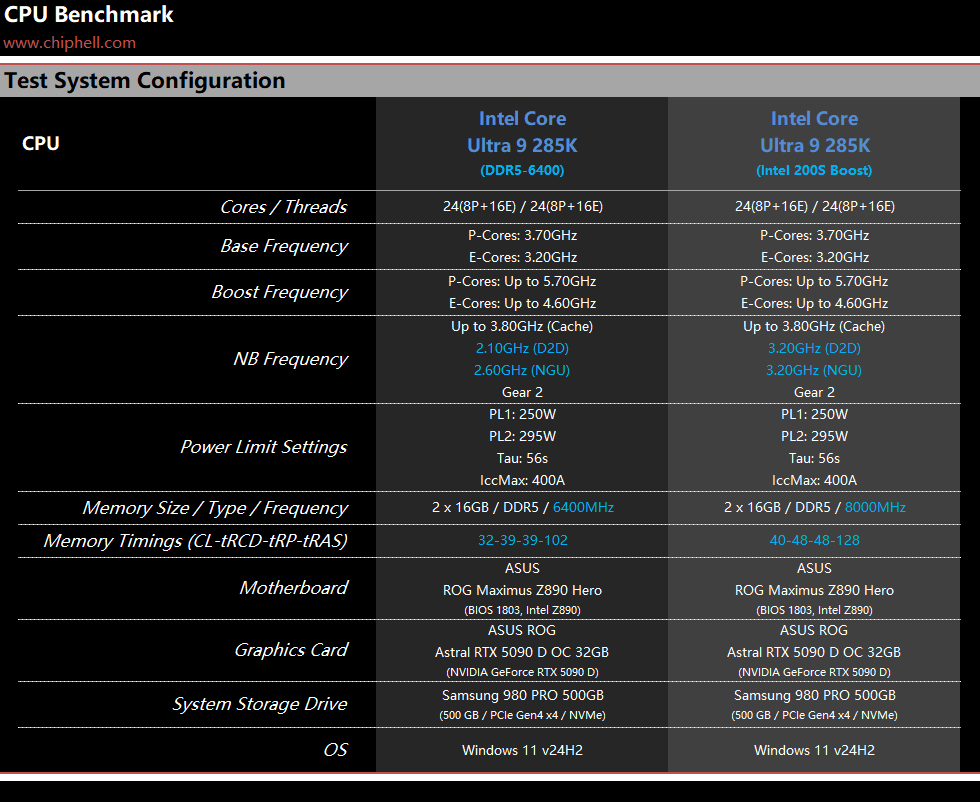
Task: Select the 6400MHz memory frequency value
Action: click(584, 507)
